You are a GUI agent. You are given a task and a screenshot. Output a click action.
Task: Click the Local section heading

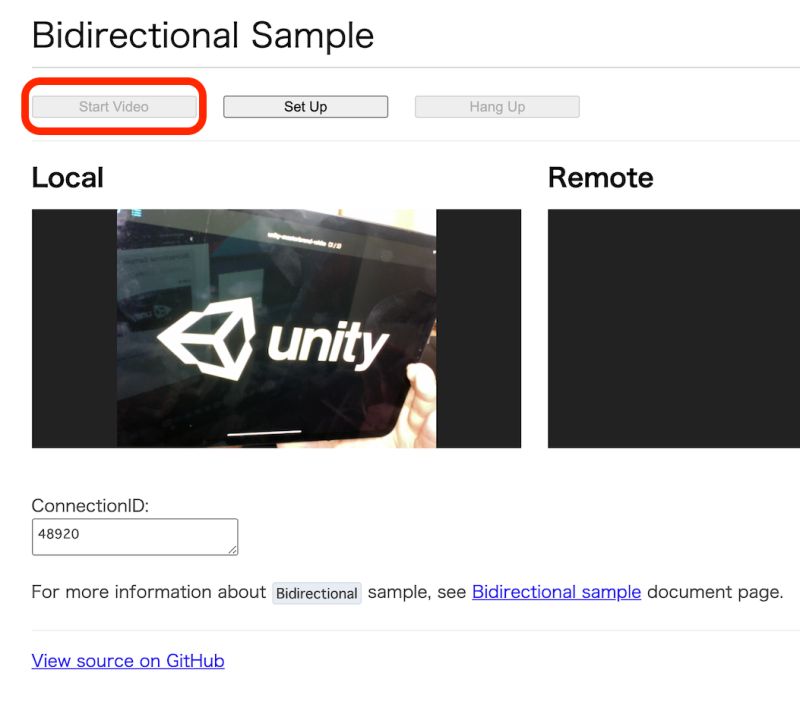pyautogui.click(x=67, y=178)
